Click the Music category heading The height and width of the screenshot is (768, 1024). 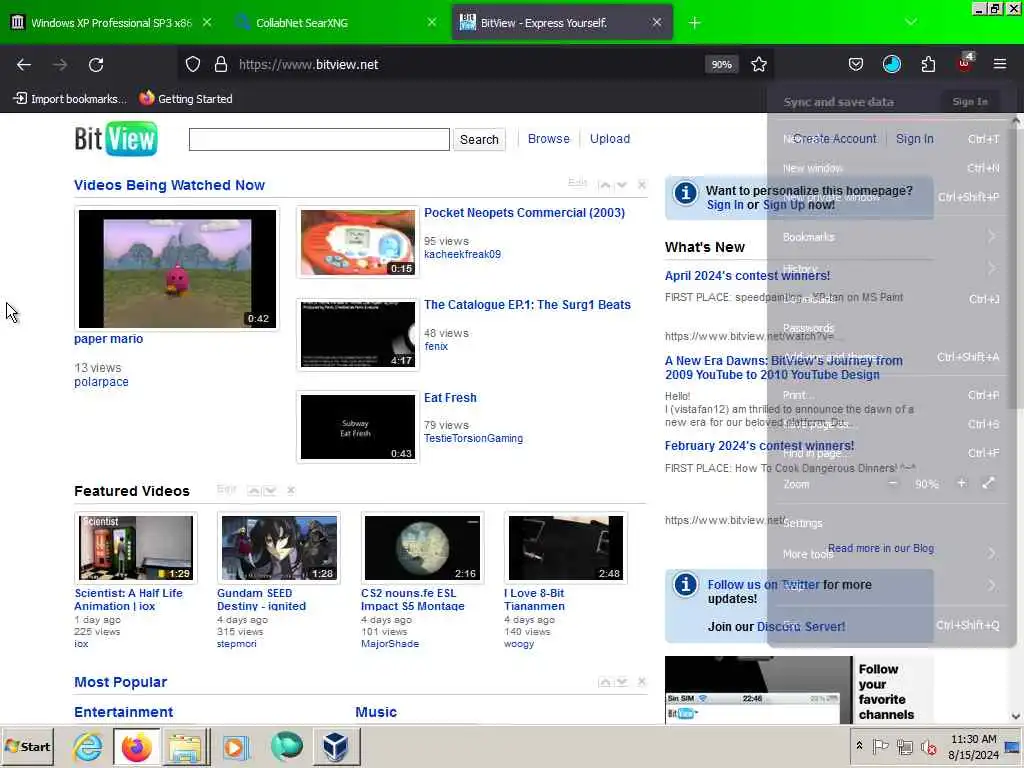tap(376, 712)
